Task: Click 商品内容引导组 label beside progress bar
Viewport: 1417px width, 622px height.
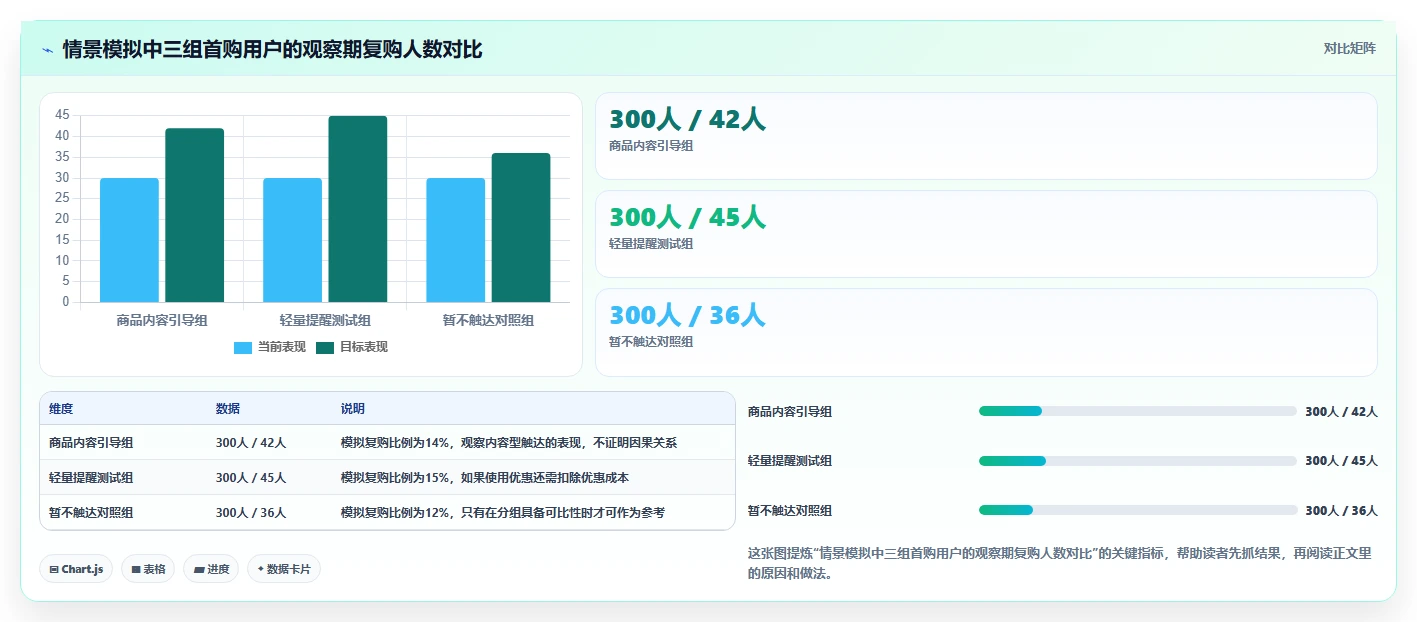Action: pos(790,411)
